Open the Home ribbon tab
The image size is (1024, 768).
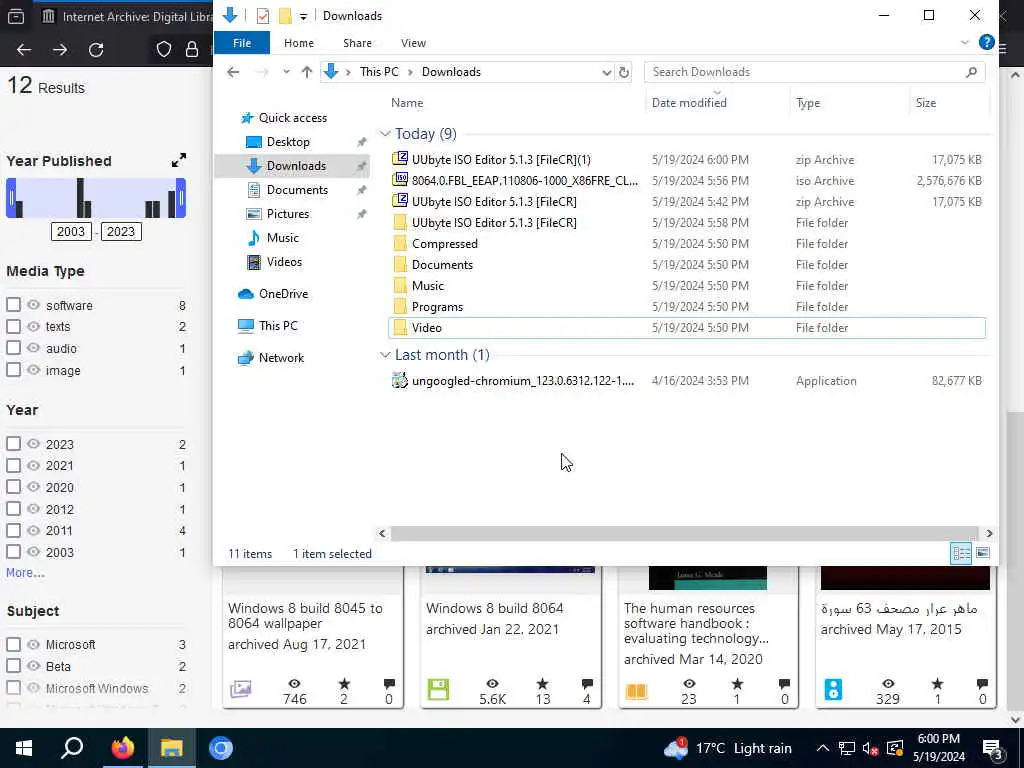pos(298,43)
